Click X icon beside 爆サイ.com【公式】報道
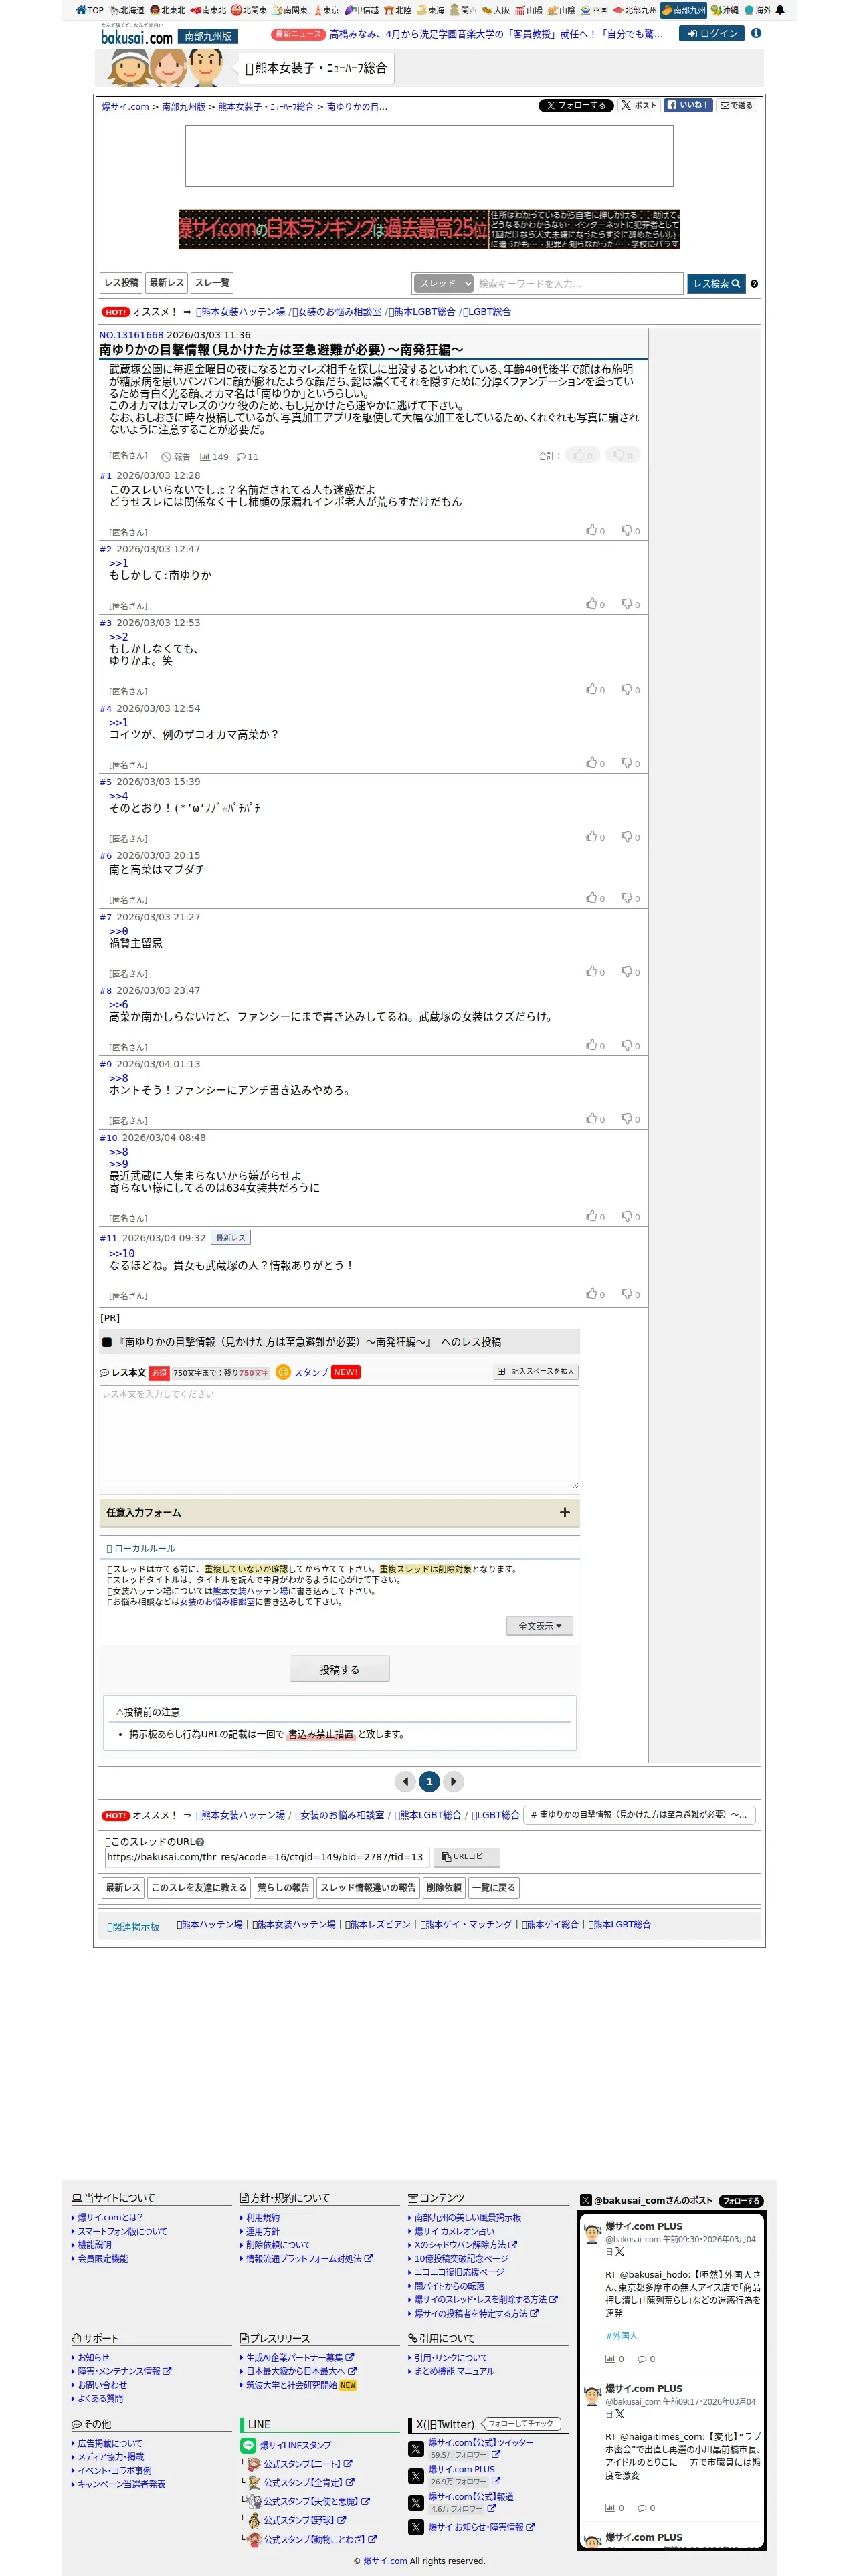Image resolution: width=859 pixels, height=2576 pixels. pyautogui.click(x=416, y=2503)
